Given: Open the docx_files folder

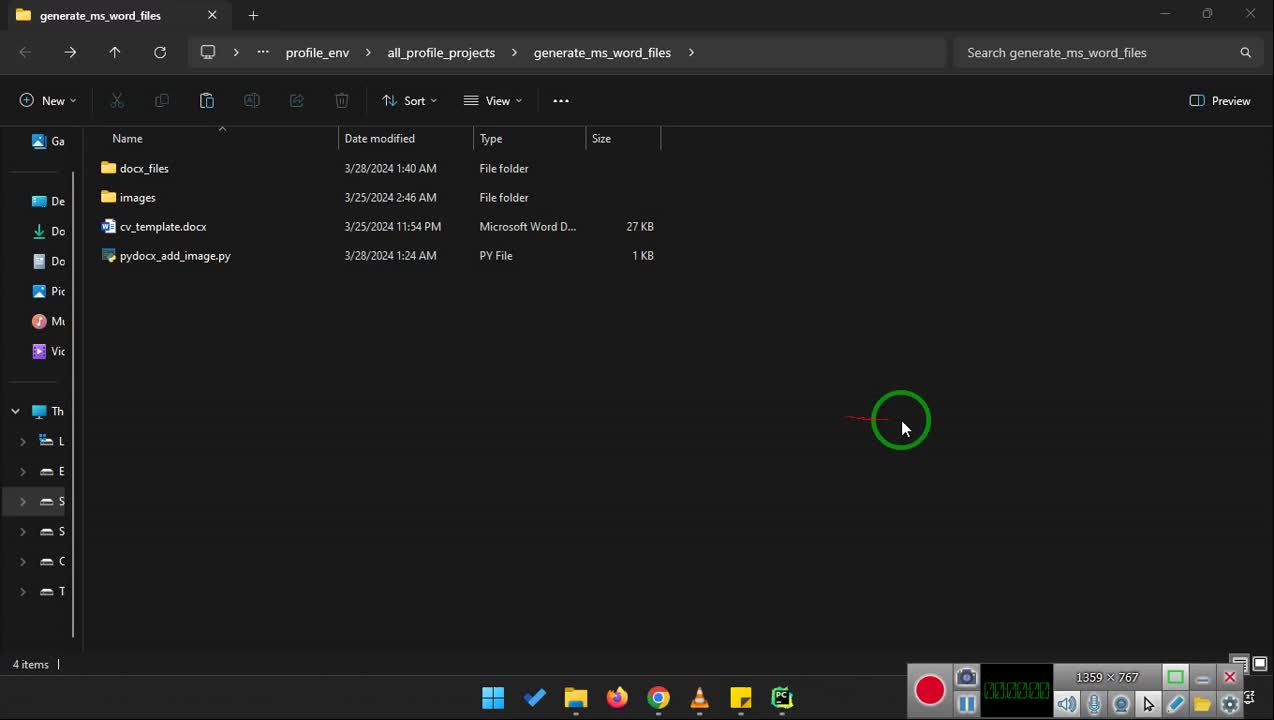Looking at the screenshot, I should 144,169.
